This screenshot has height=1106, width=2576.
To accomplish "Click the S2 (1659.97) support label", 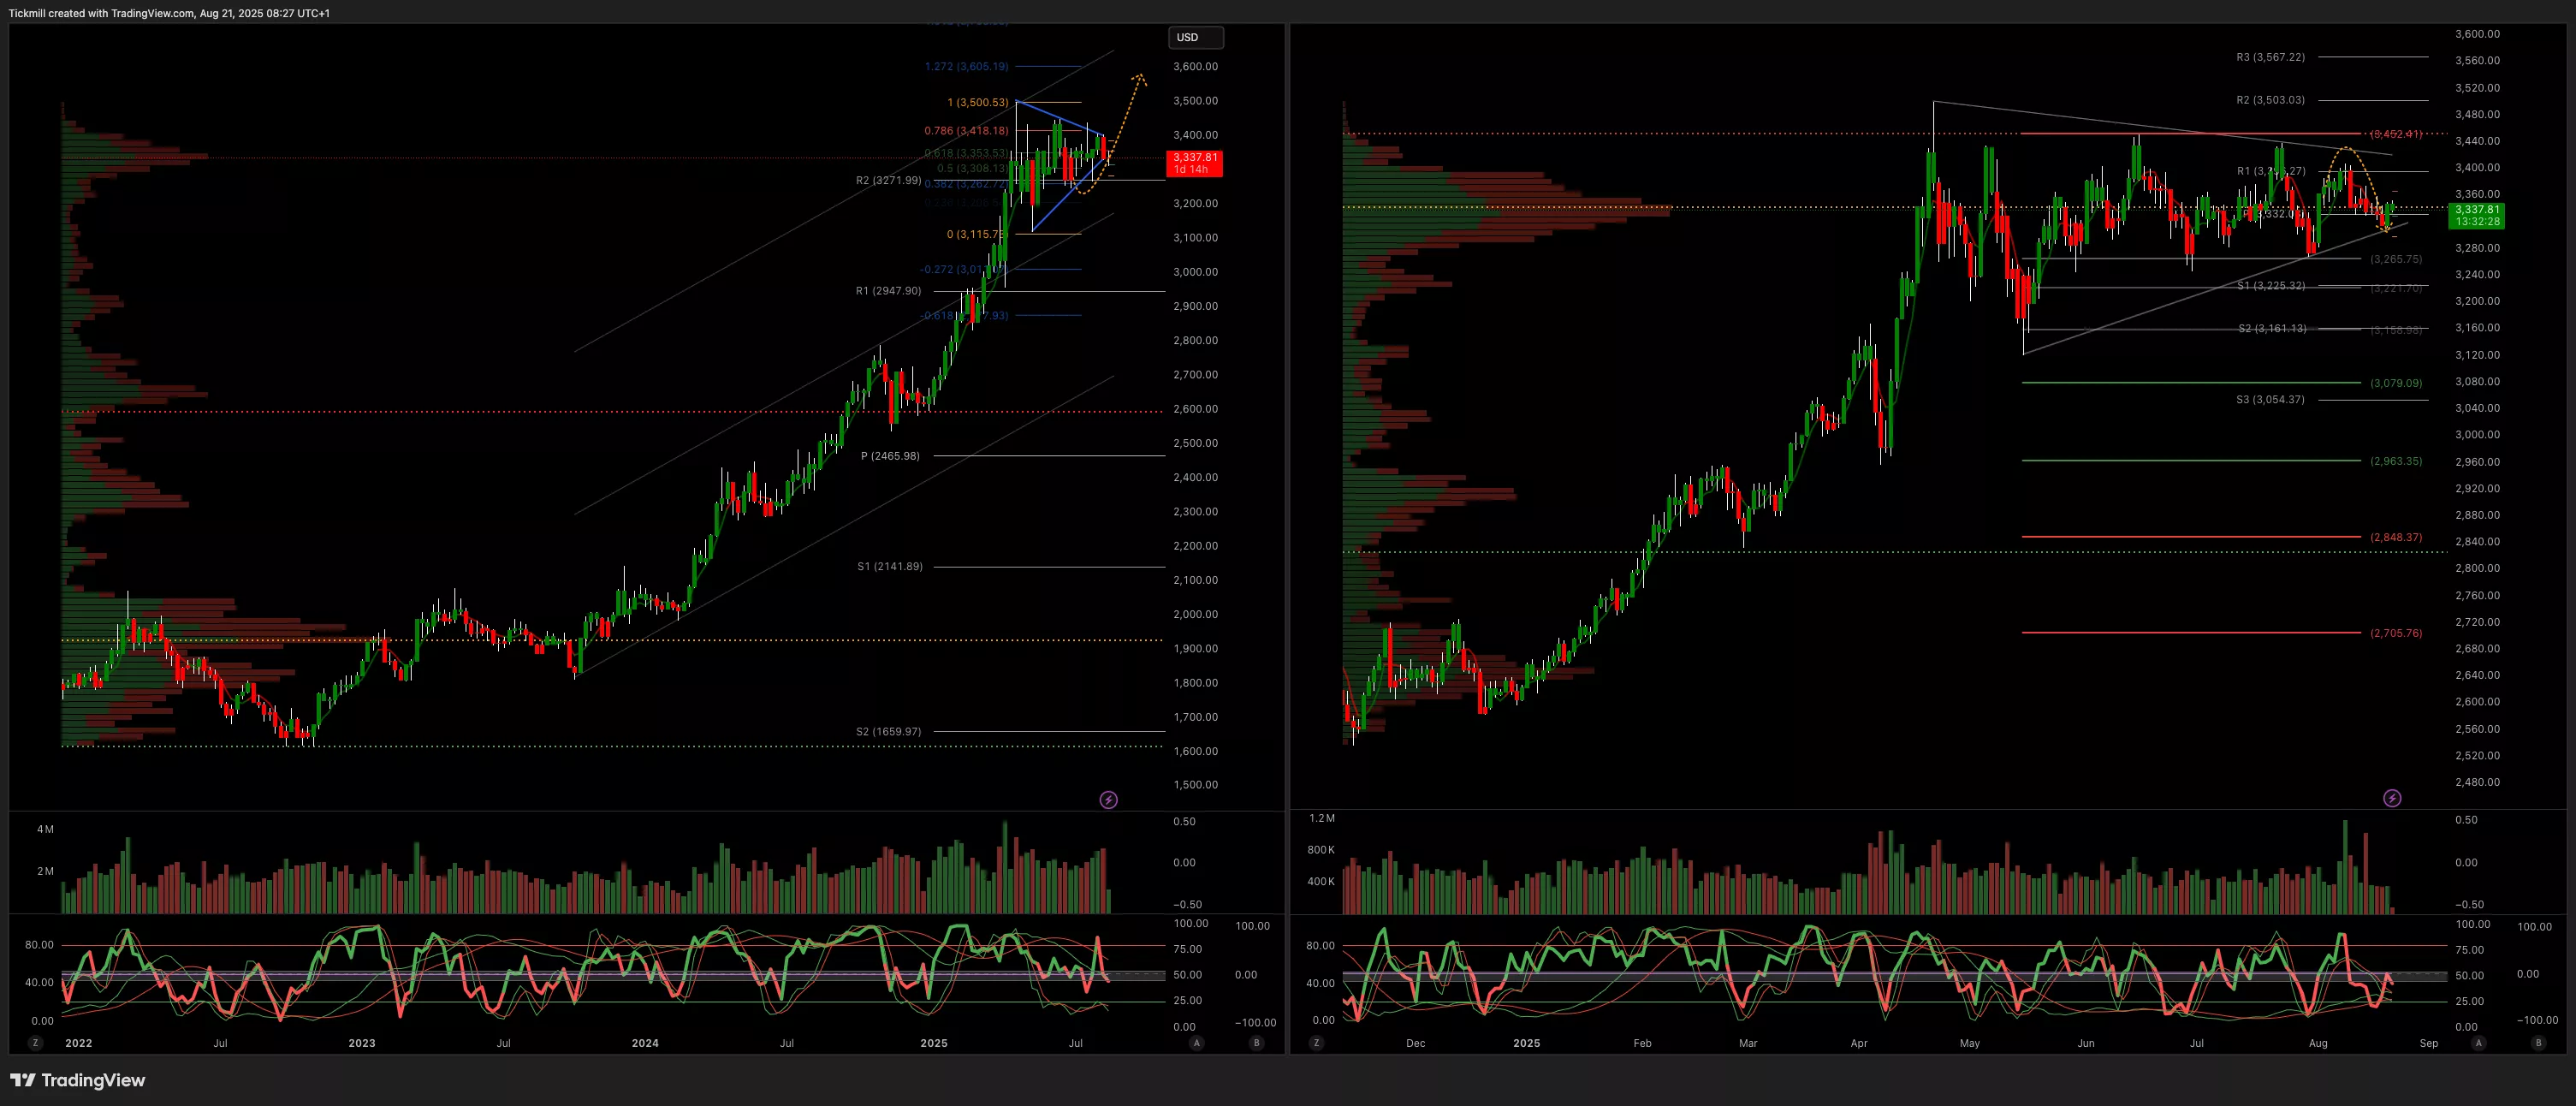I will click(888, 732).
